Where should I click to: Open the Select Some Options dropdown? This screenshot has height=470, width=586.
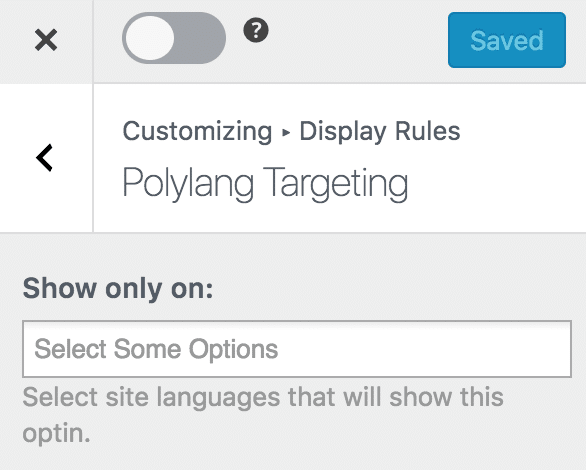point(297,349)
